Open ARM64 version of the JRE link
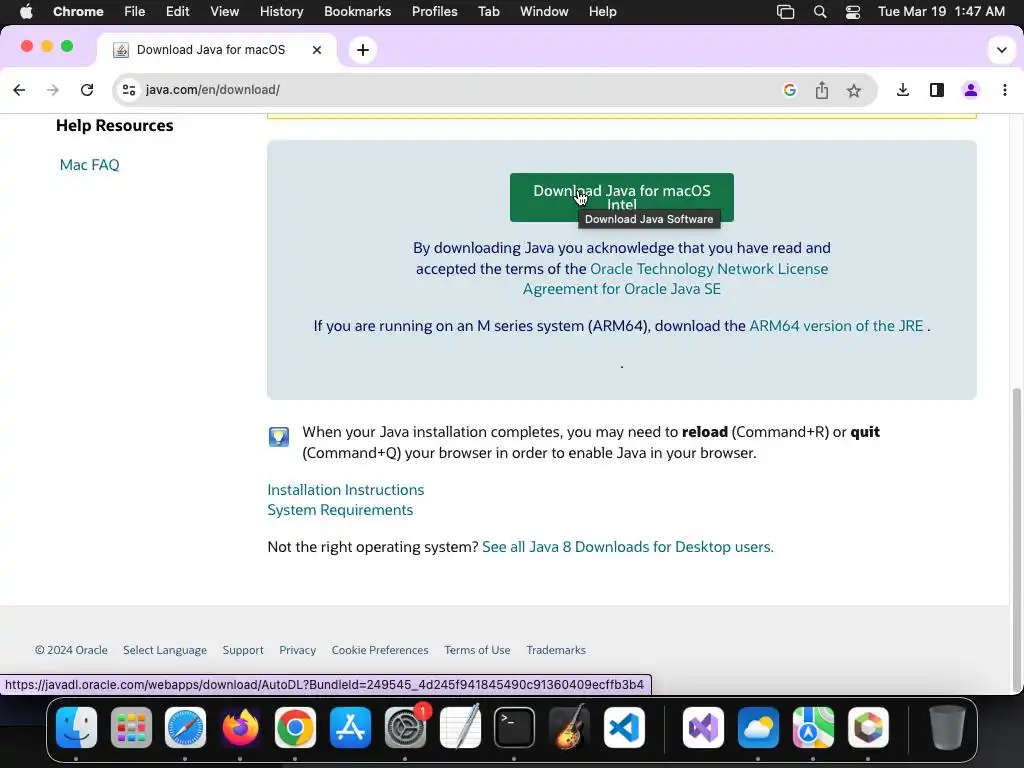1024x768 pixels. tap(836, 326)
